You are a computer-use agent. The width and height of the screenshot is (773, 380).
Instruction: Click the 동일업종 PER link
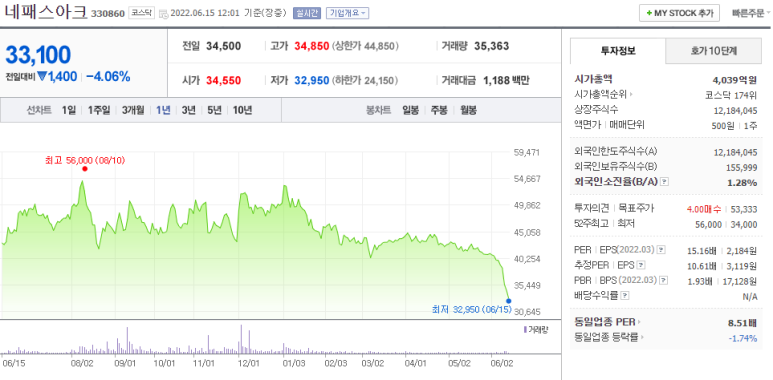pyautogui.click(x=605, y=322)
